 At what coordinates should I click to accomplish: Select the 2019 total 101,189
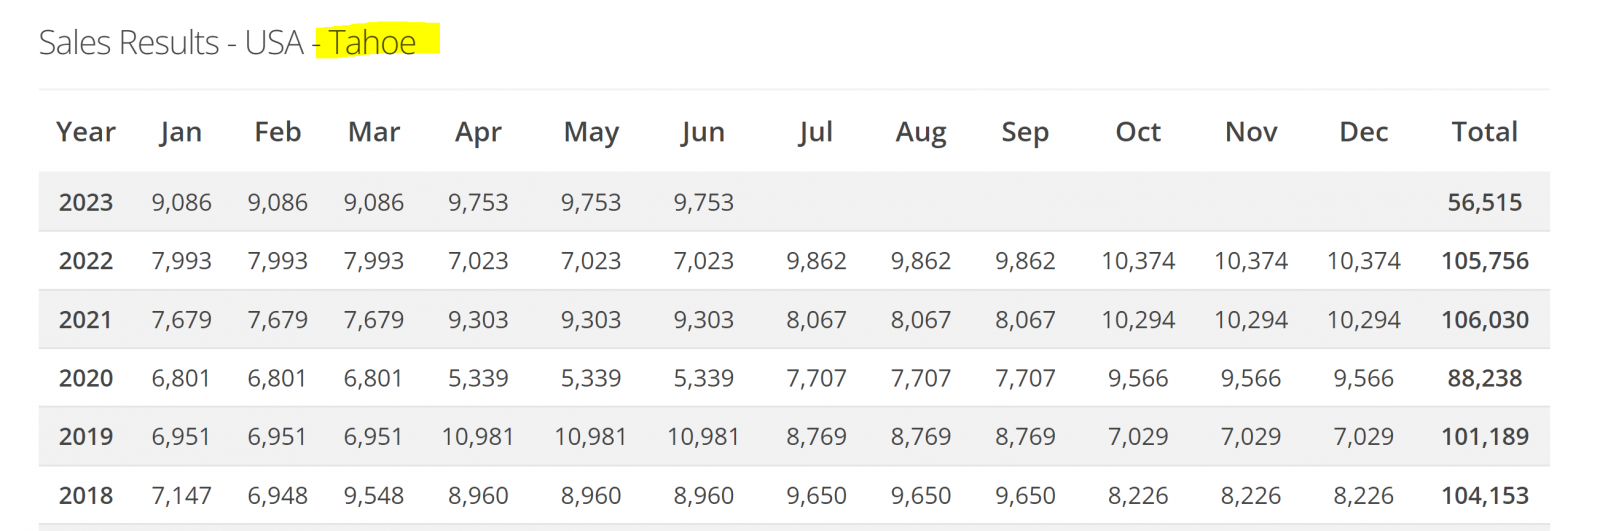coord(1485,437)
